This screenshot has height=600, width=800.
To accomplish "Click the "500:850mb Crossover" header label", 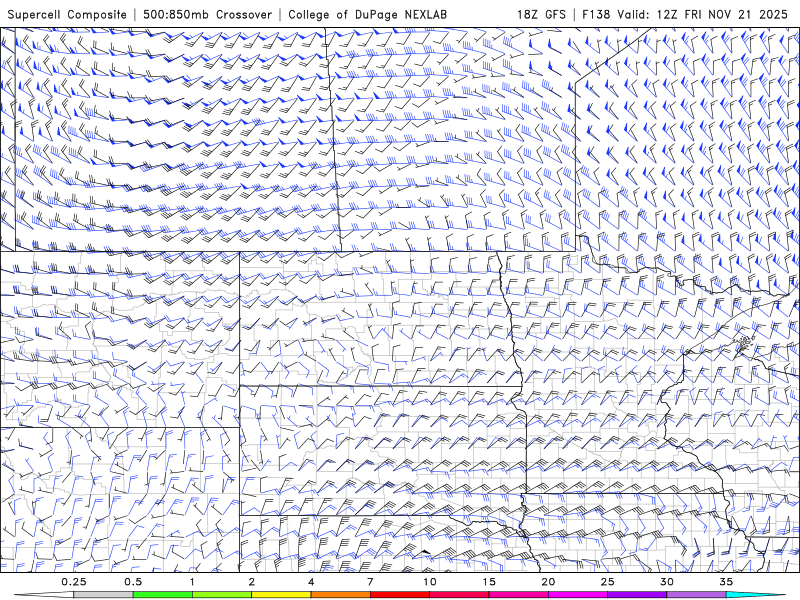I will point(208,14).
